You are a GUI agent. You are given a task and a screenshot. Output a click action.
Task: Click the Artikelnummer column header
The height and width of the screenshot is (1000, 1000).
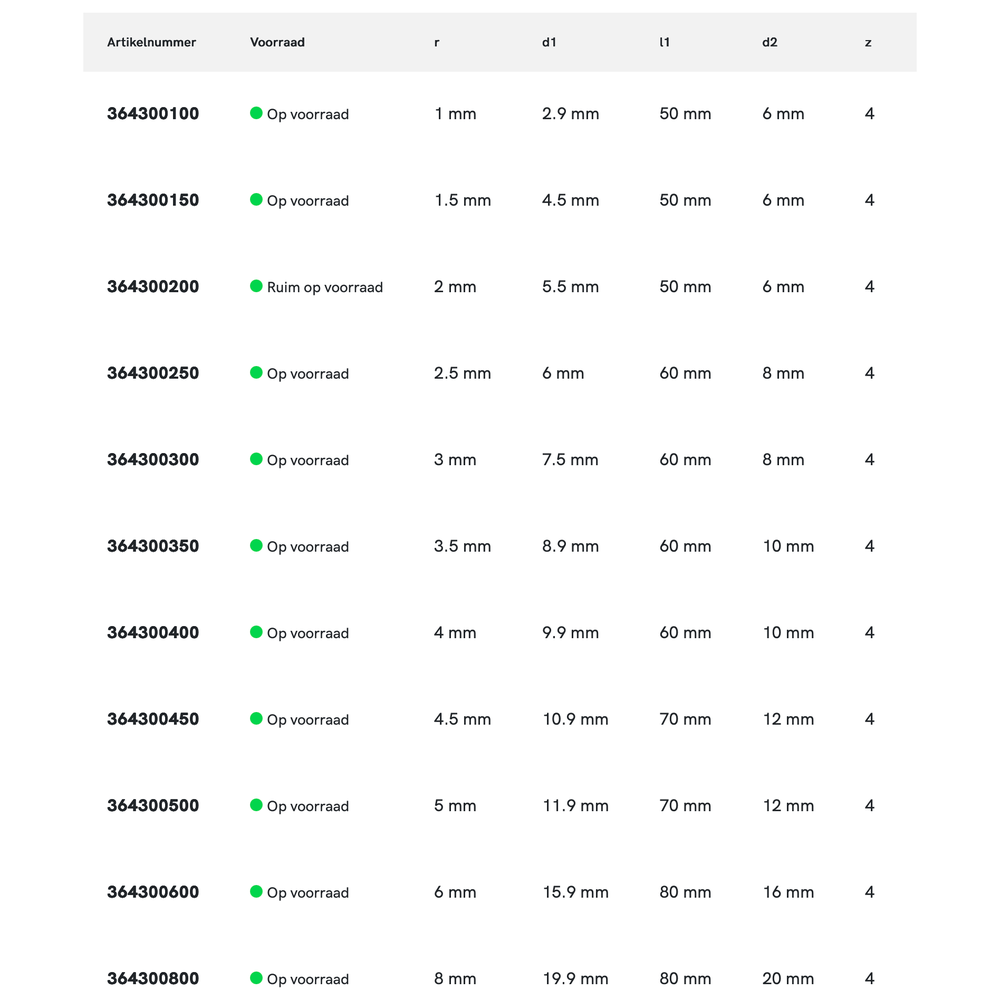coord(151,42)
